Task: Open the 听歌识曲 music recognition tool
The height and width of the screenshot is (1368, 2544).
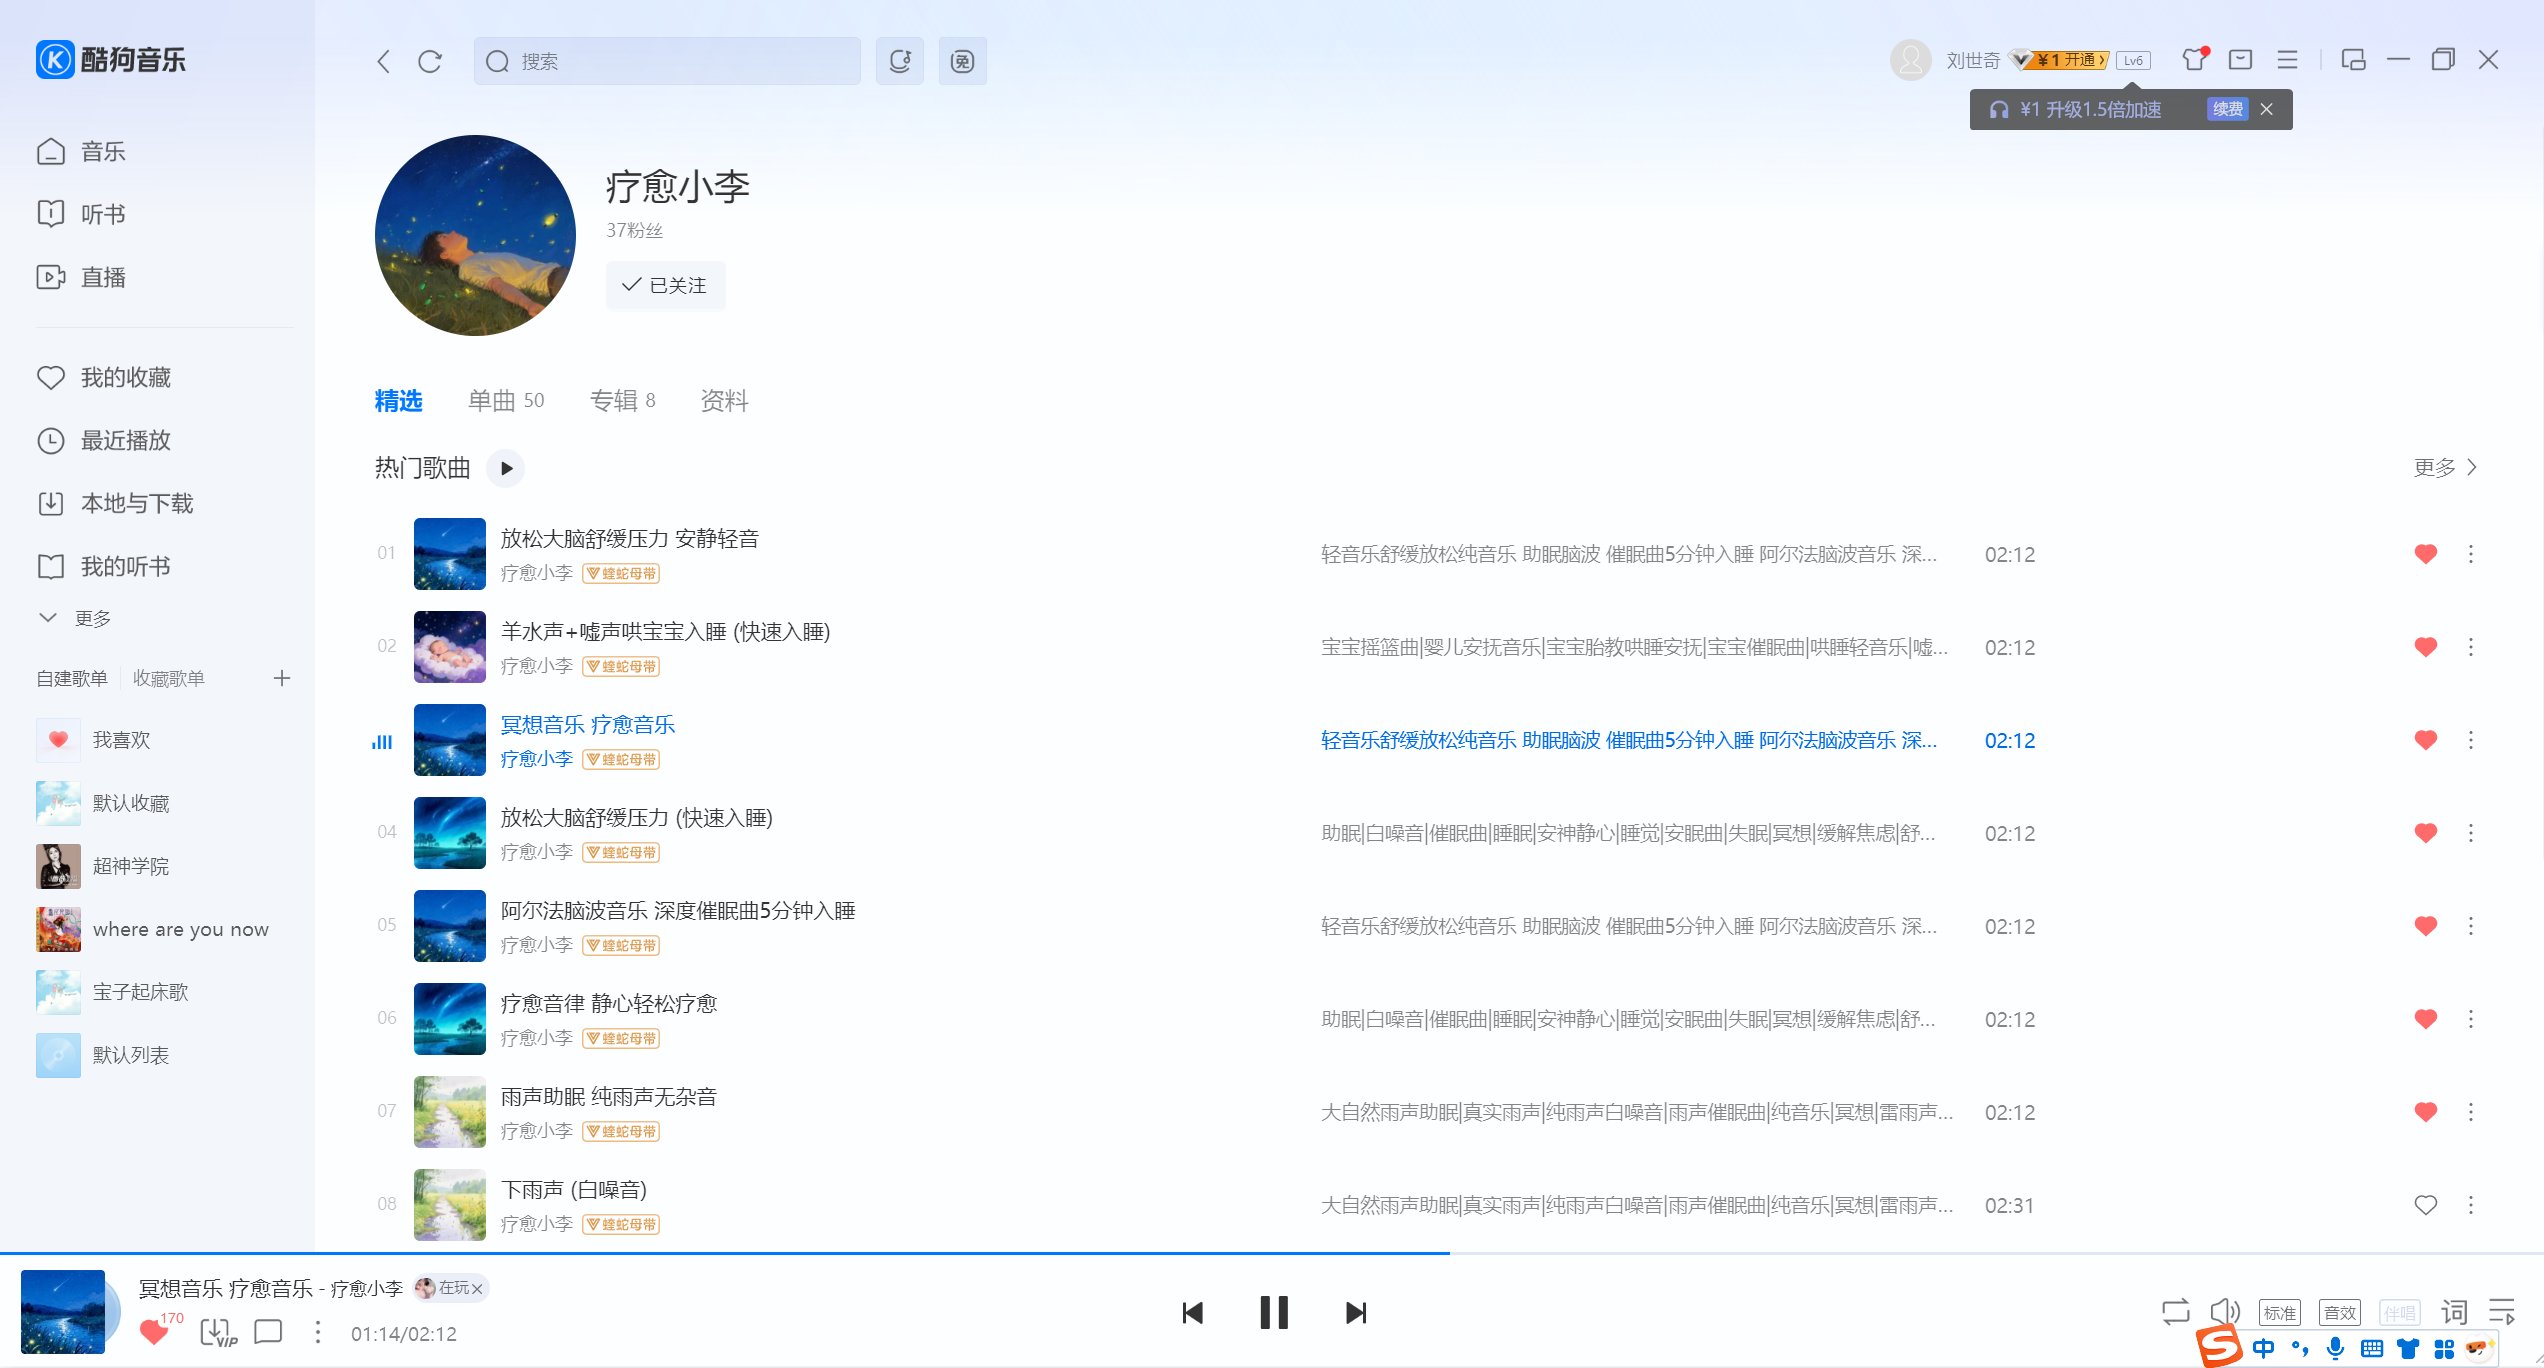Action: 899,61
